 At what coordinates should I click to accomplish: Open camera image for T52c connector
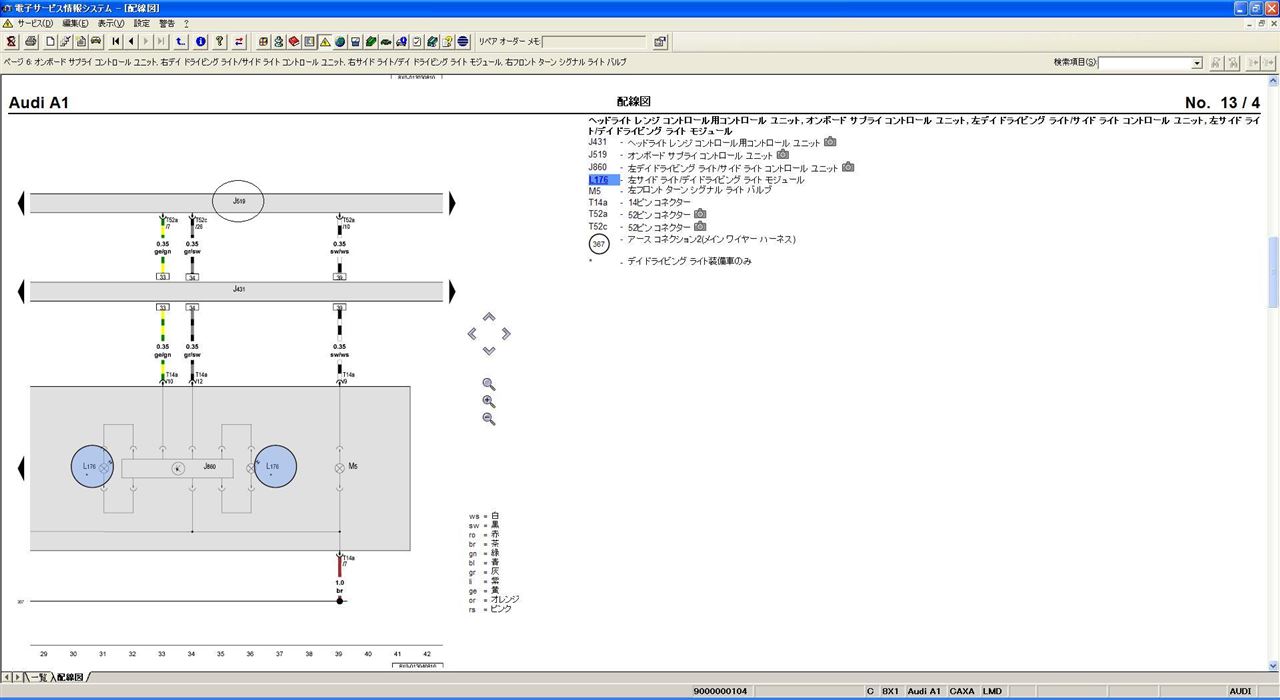[700, 227]
